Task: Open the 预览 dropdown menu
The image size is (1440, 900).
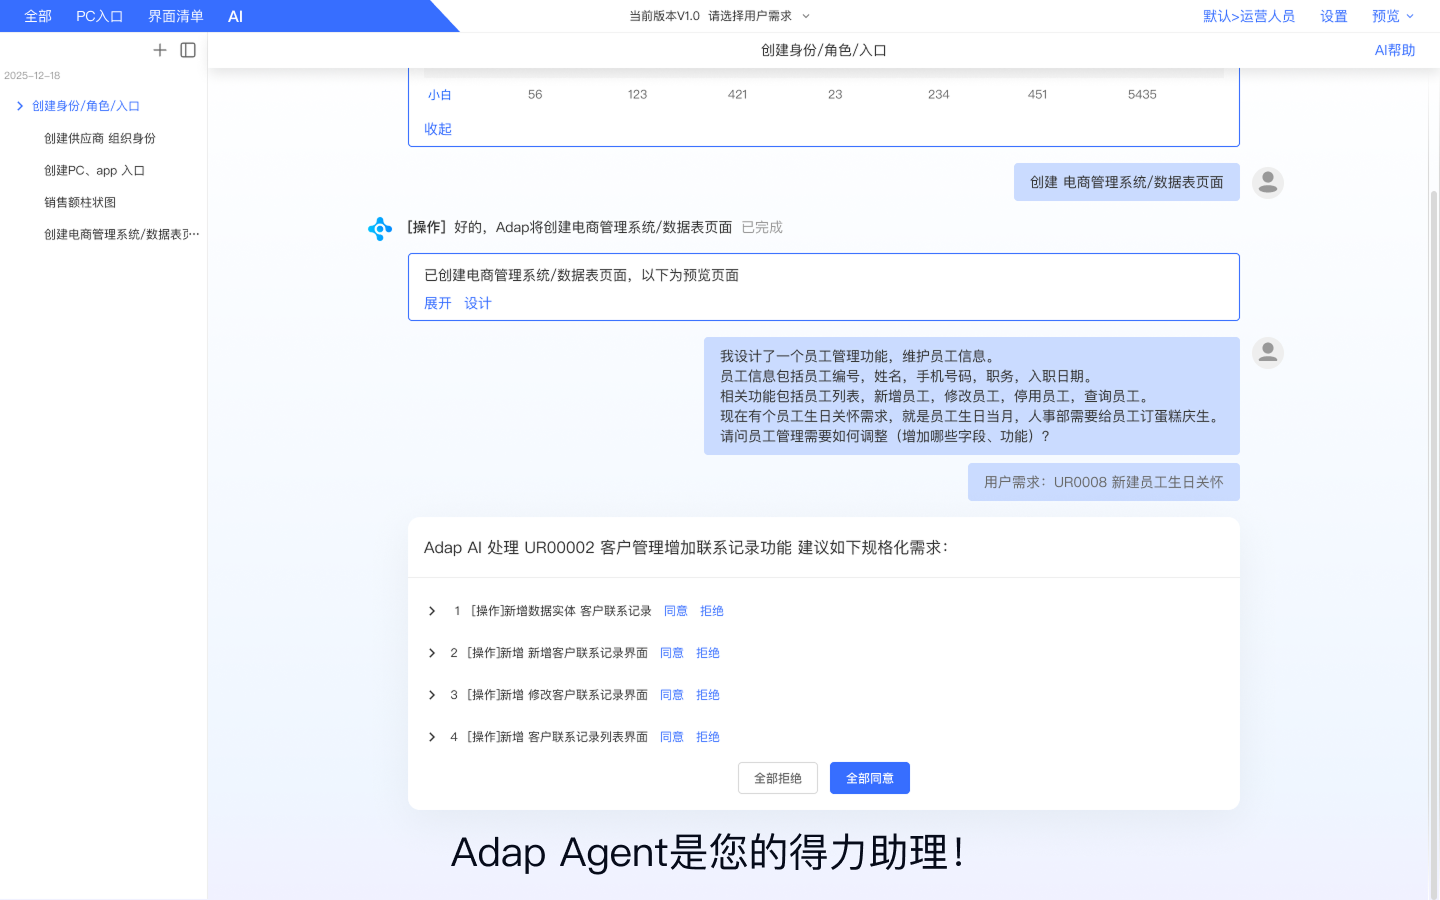Action: coord(1392,16)
